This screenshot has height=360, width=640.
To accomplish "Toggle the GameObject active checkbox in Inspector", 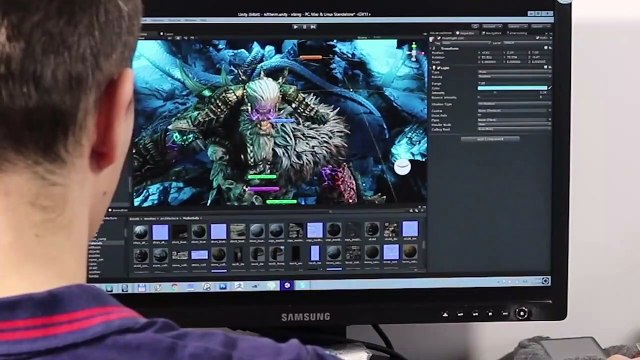I will click(439, 38).
